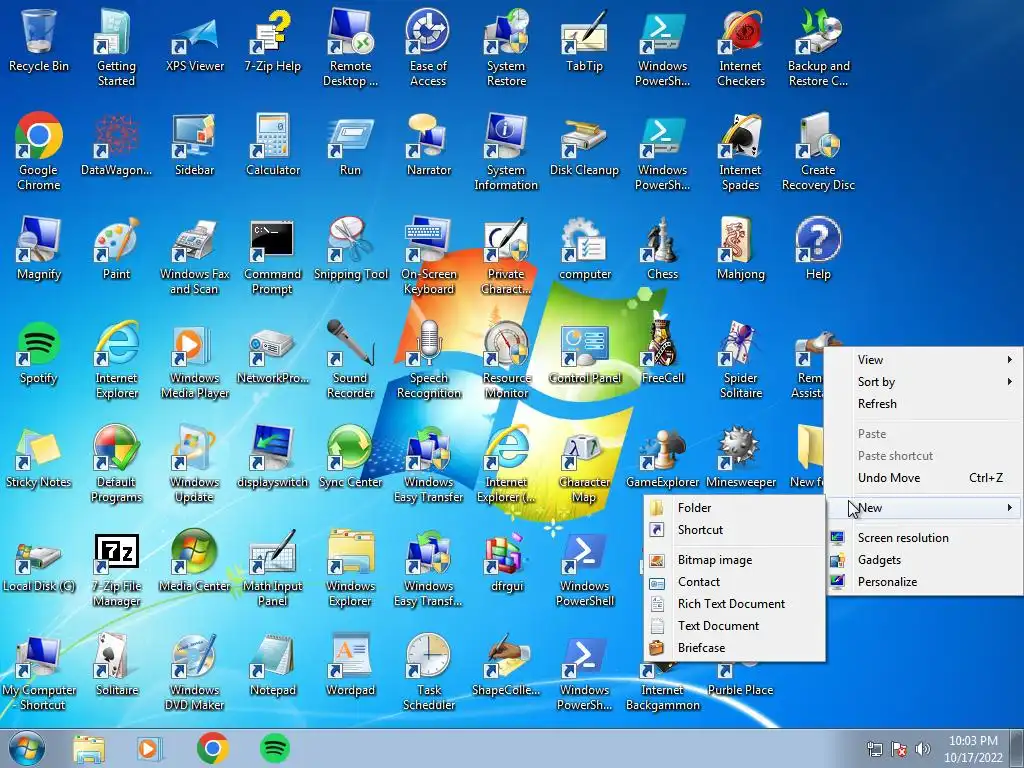Open the Control Panel shortcut
Viewport: 1024px width, 768px height.
pyautogui.click(x=584, y=353)
